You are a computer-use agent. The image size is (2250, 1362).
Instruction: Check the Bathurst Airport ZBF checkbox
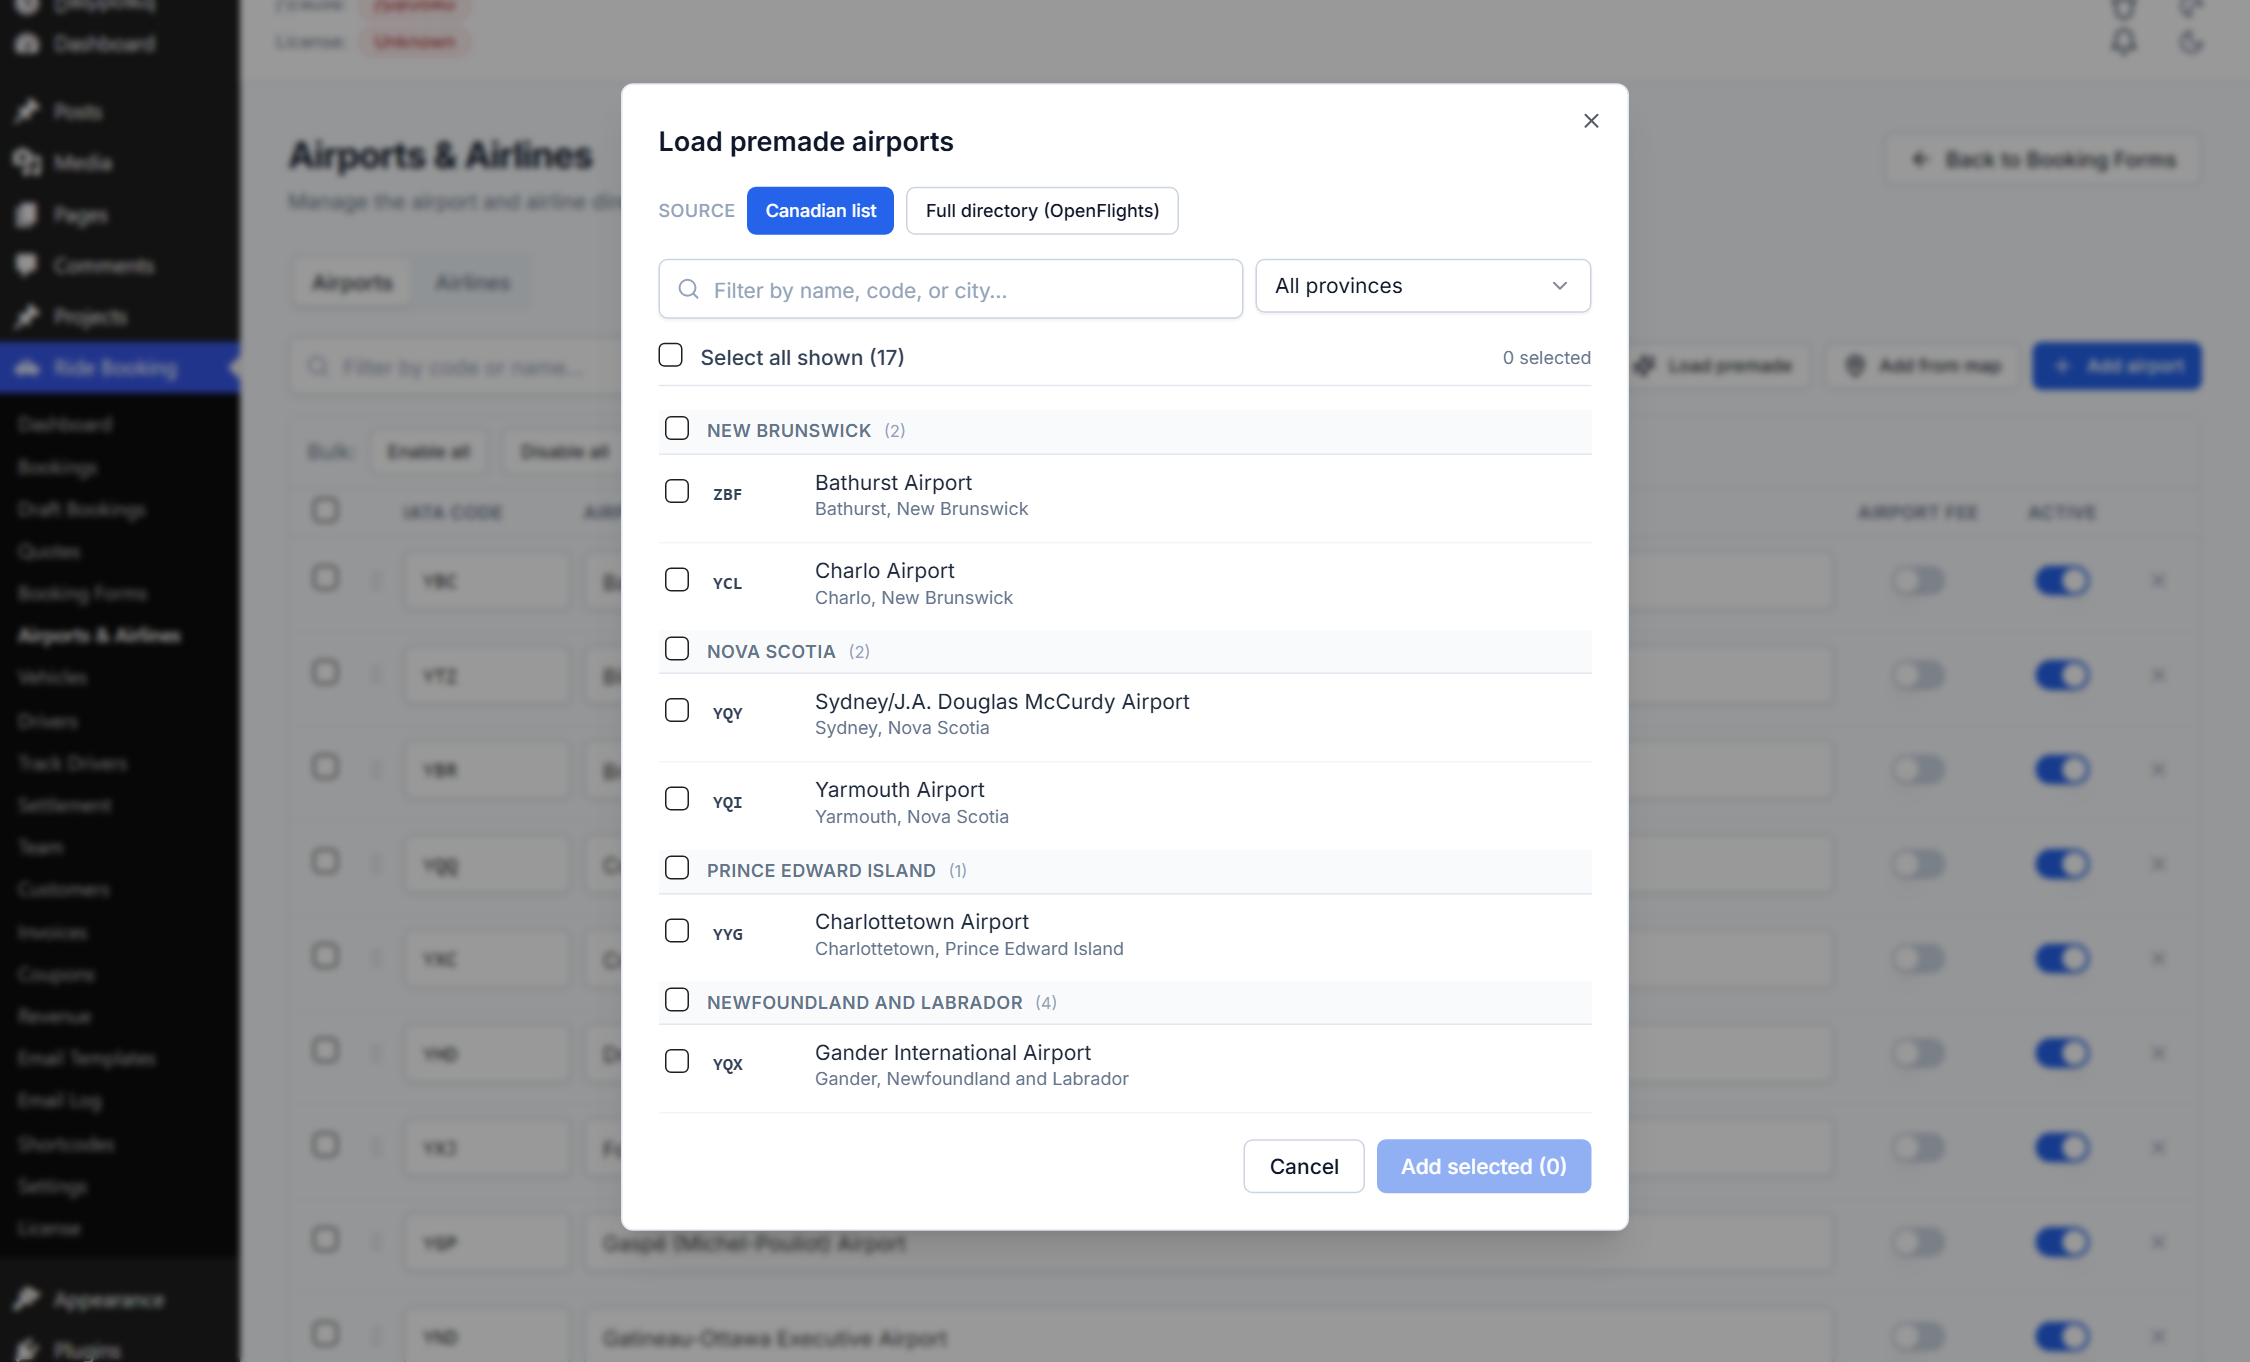click(677, 491)
